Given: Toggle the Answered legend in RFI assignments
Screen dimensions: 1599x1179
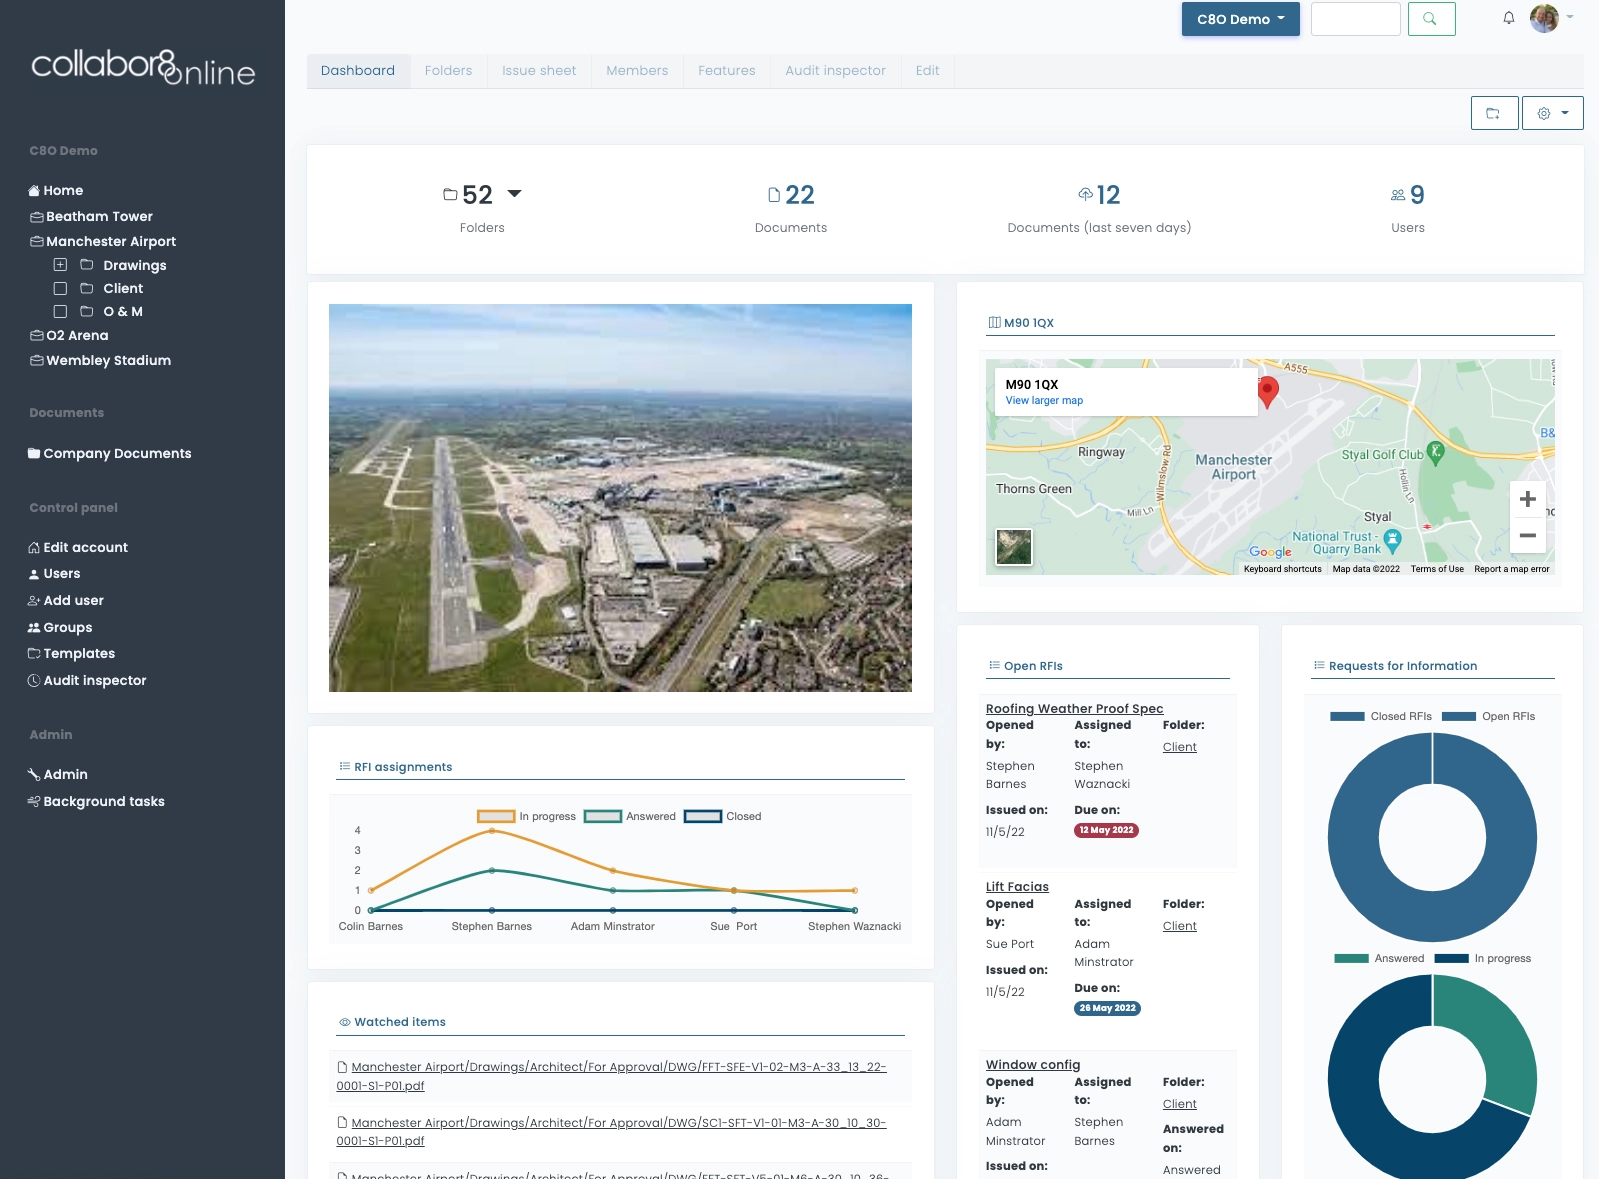Looking at the screenshot, I should coord(630,816).
